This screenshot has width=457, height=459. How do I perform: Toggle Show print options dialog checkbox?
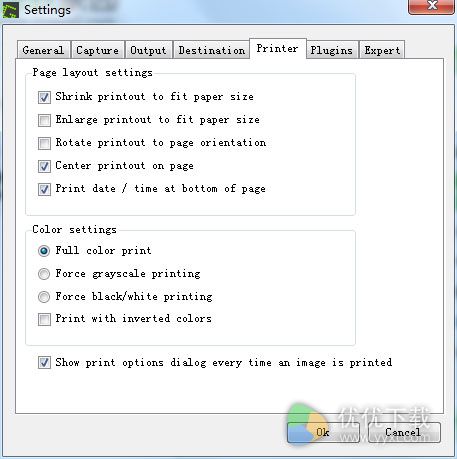(x=44, y=362)
